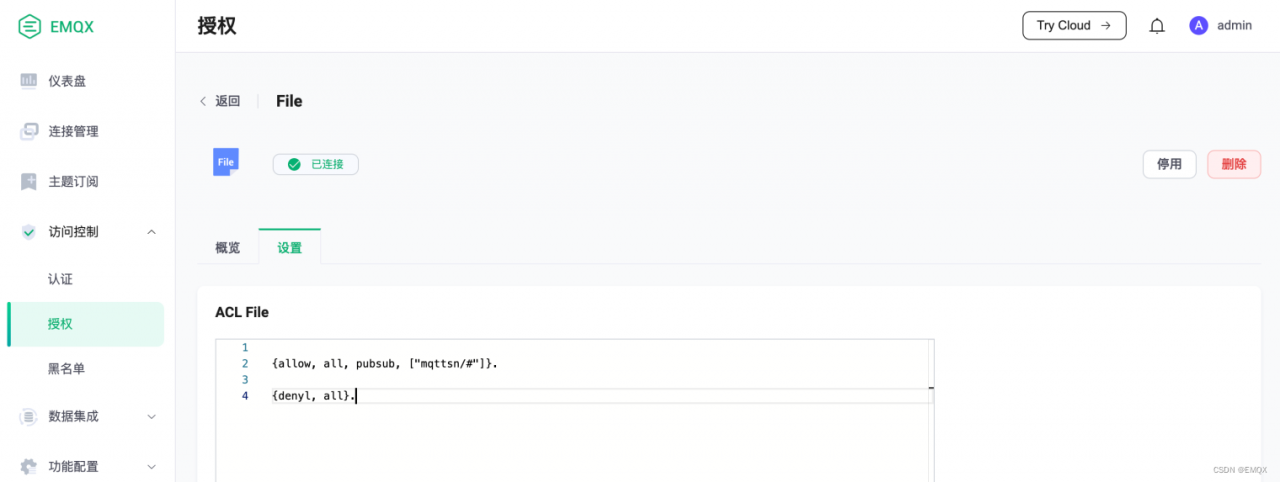Click the function configuration gear icon
This screenshot has height=482, width=1280.
click(x=29, y=466)
